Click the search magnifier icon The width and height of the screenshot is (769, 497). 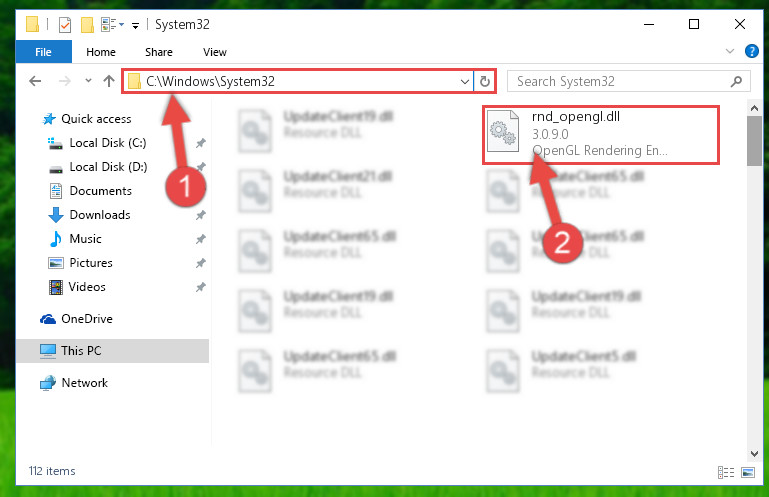(736, 81)
